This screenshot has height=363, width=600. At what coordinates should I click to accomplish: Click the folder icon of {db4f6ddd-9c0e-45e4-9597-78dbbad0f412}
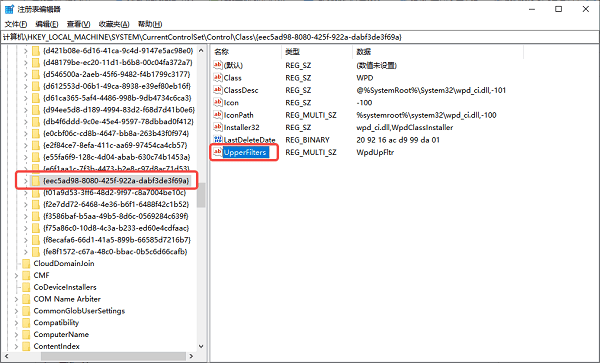point(36,122)
